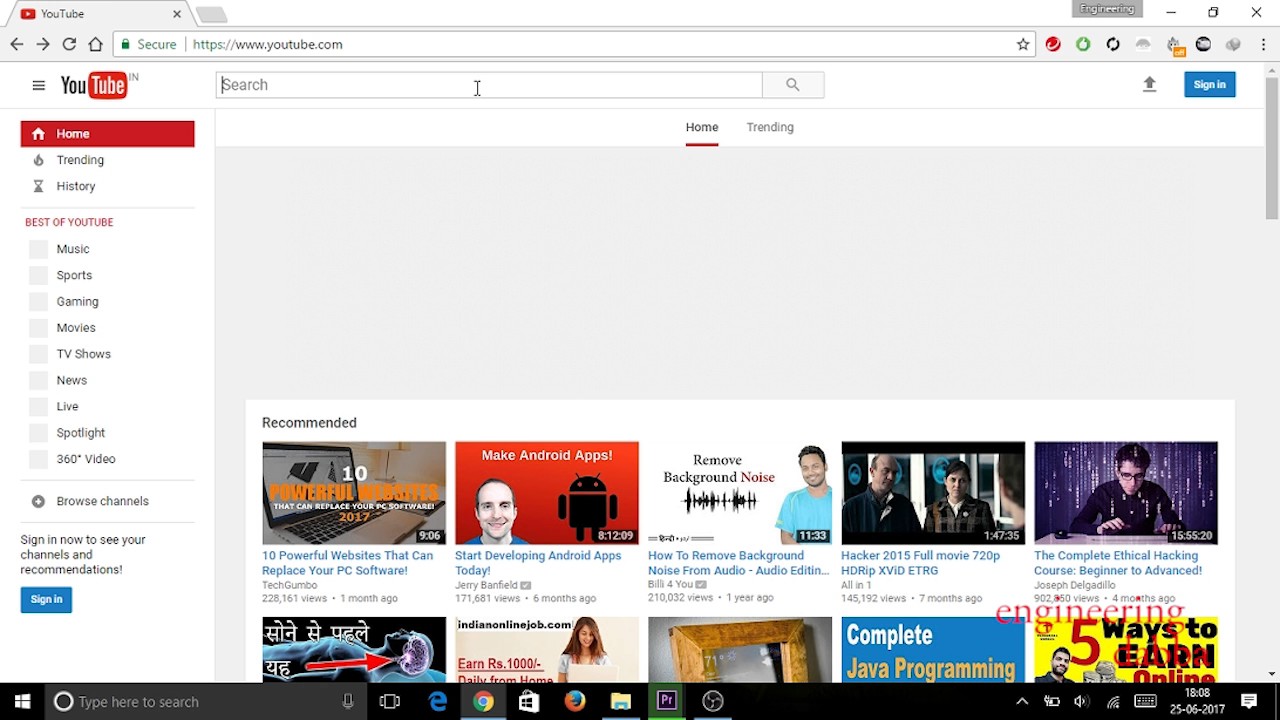Viewport: 1280px width, 720px height.
Task: Open 'Hacker 2015 Full movie' title link
Action: click(920, 563)
